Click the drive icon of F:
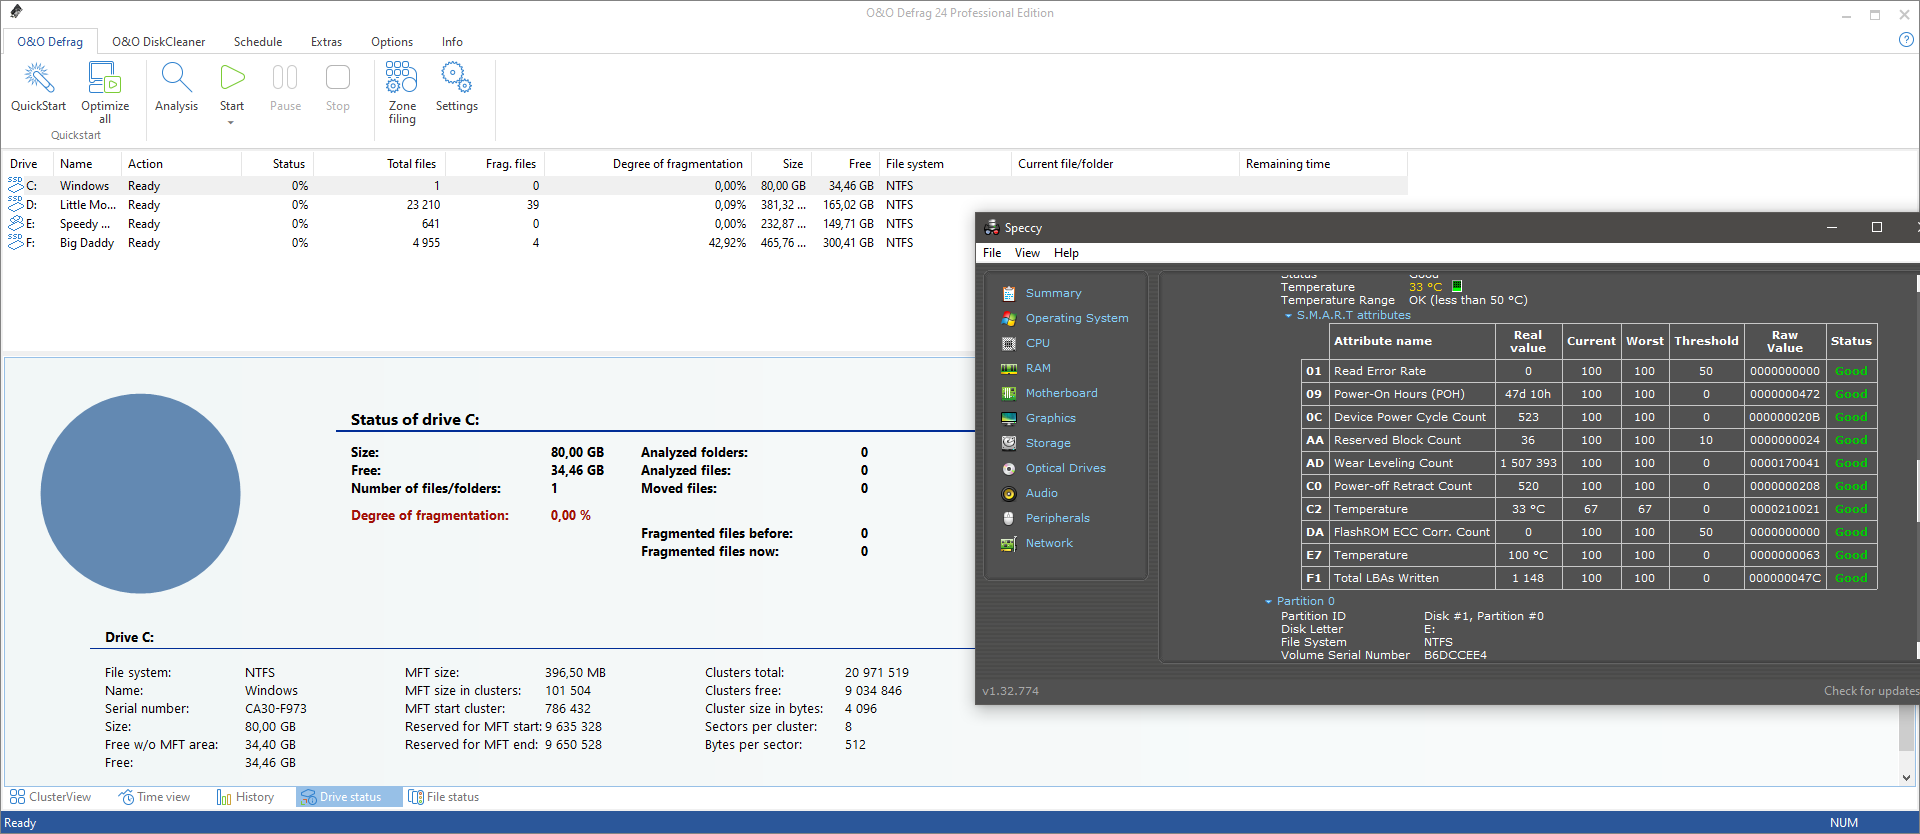This screenshot has width=1920, height=834. tap(15, 242)
